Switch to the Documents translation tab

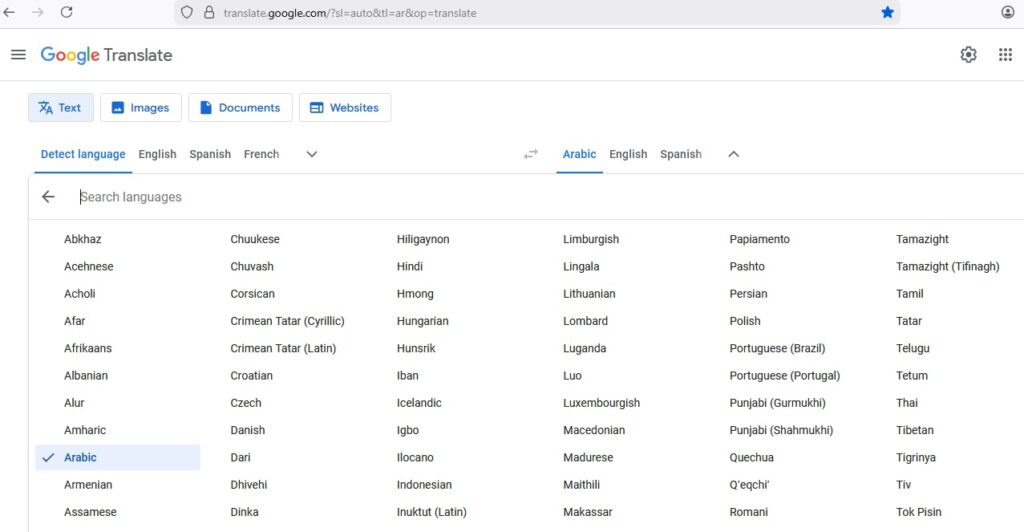pyautogui.click(x=240, y=108)
